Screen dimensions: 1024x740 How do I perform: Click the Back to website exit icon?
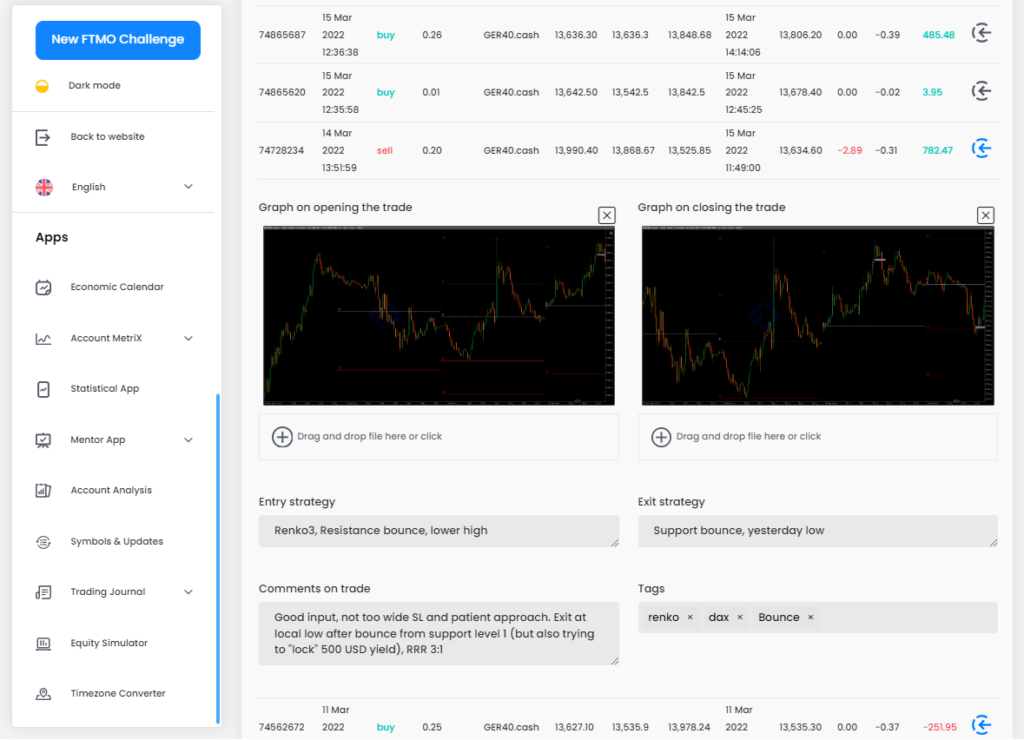pyautogui.click(x=43, y=137)
